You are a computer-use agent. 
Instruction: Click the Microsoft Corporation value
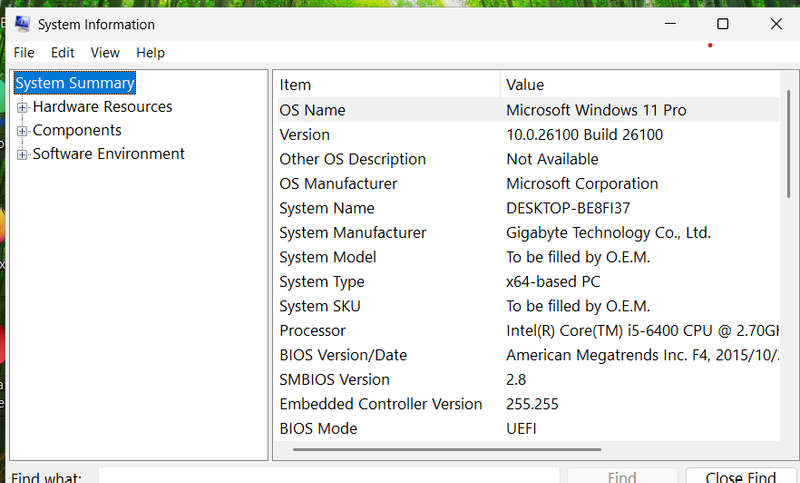[582, 184]
